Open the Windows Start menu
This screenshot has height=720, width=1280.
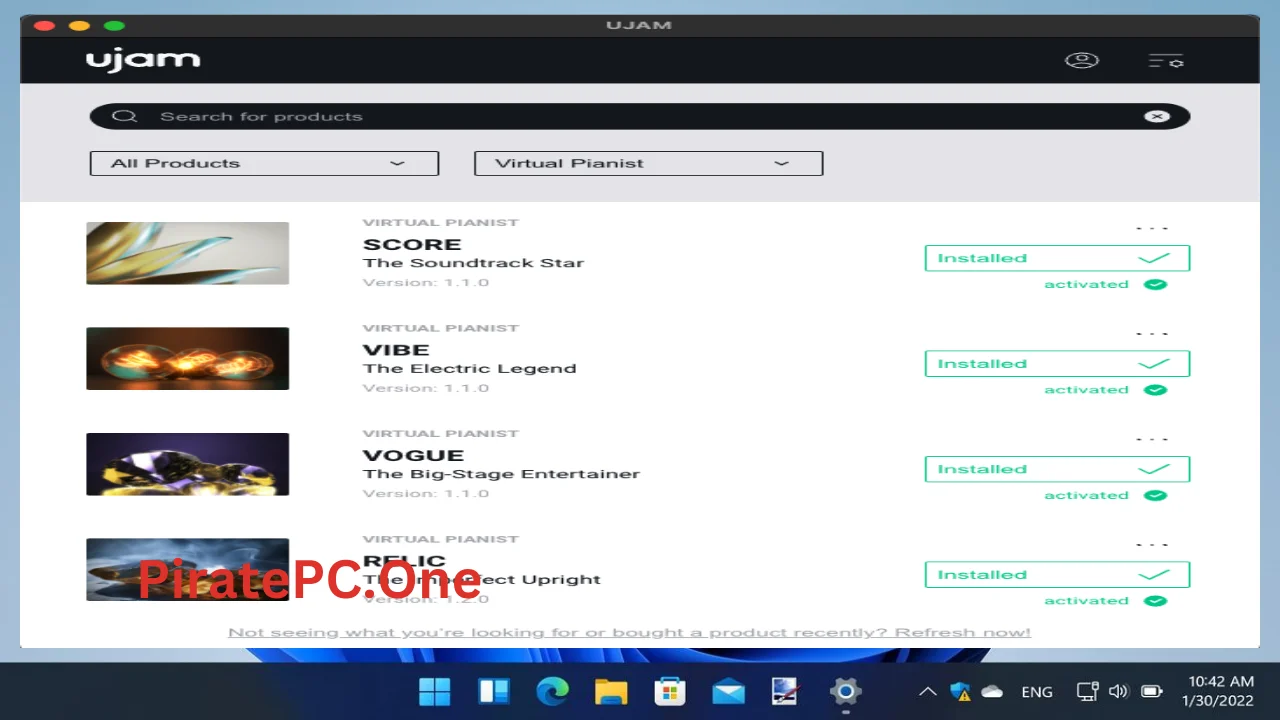pyautogui.click(x=435, y=691)
